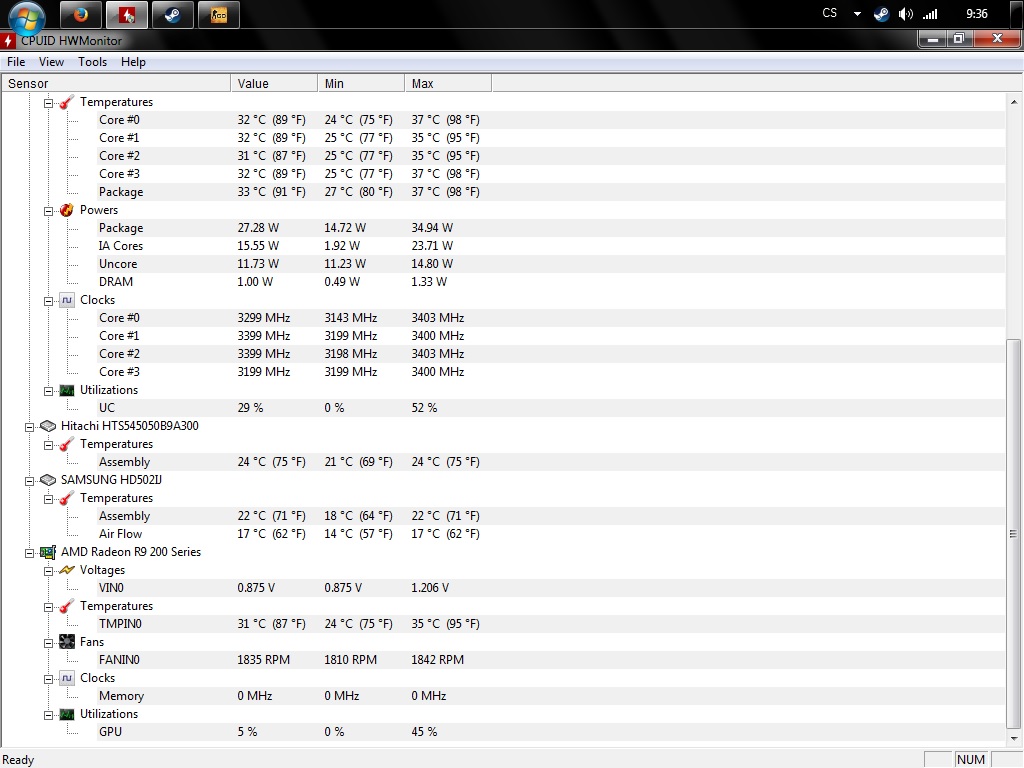Show hidden tray icons arrow
1024x768 pixels.
pos(857,14)
